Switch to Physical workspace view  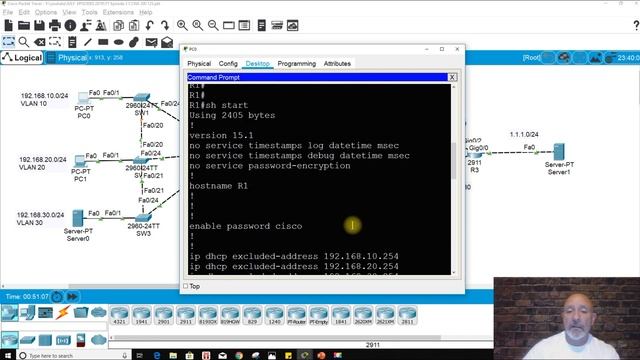(67, 58)
